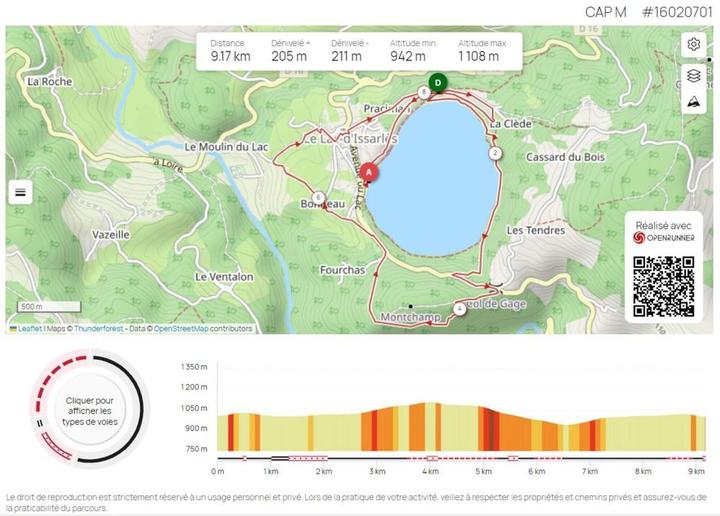The height and width of the screenshot is (516, 720).
Task: Open the Thunderforest attribution link
Action: [97, 329]
